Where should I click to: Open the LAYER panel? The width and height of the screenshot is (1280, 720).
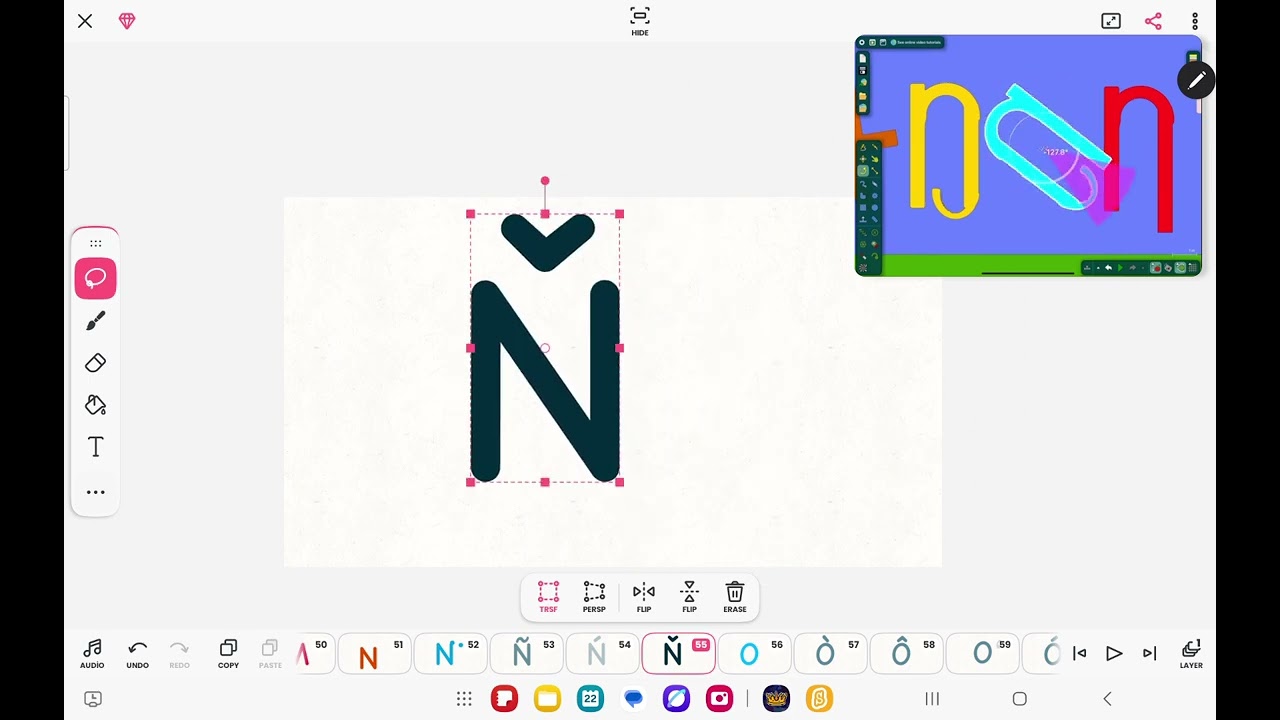coord(1191,654)
